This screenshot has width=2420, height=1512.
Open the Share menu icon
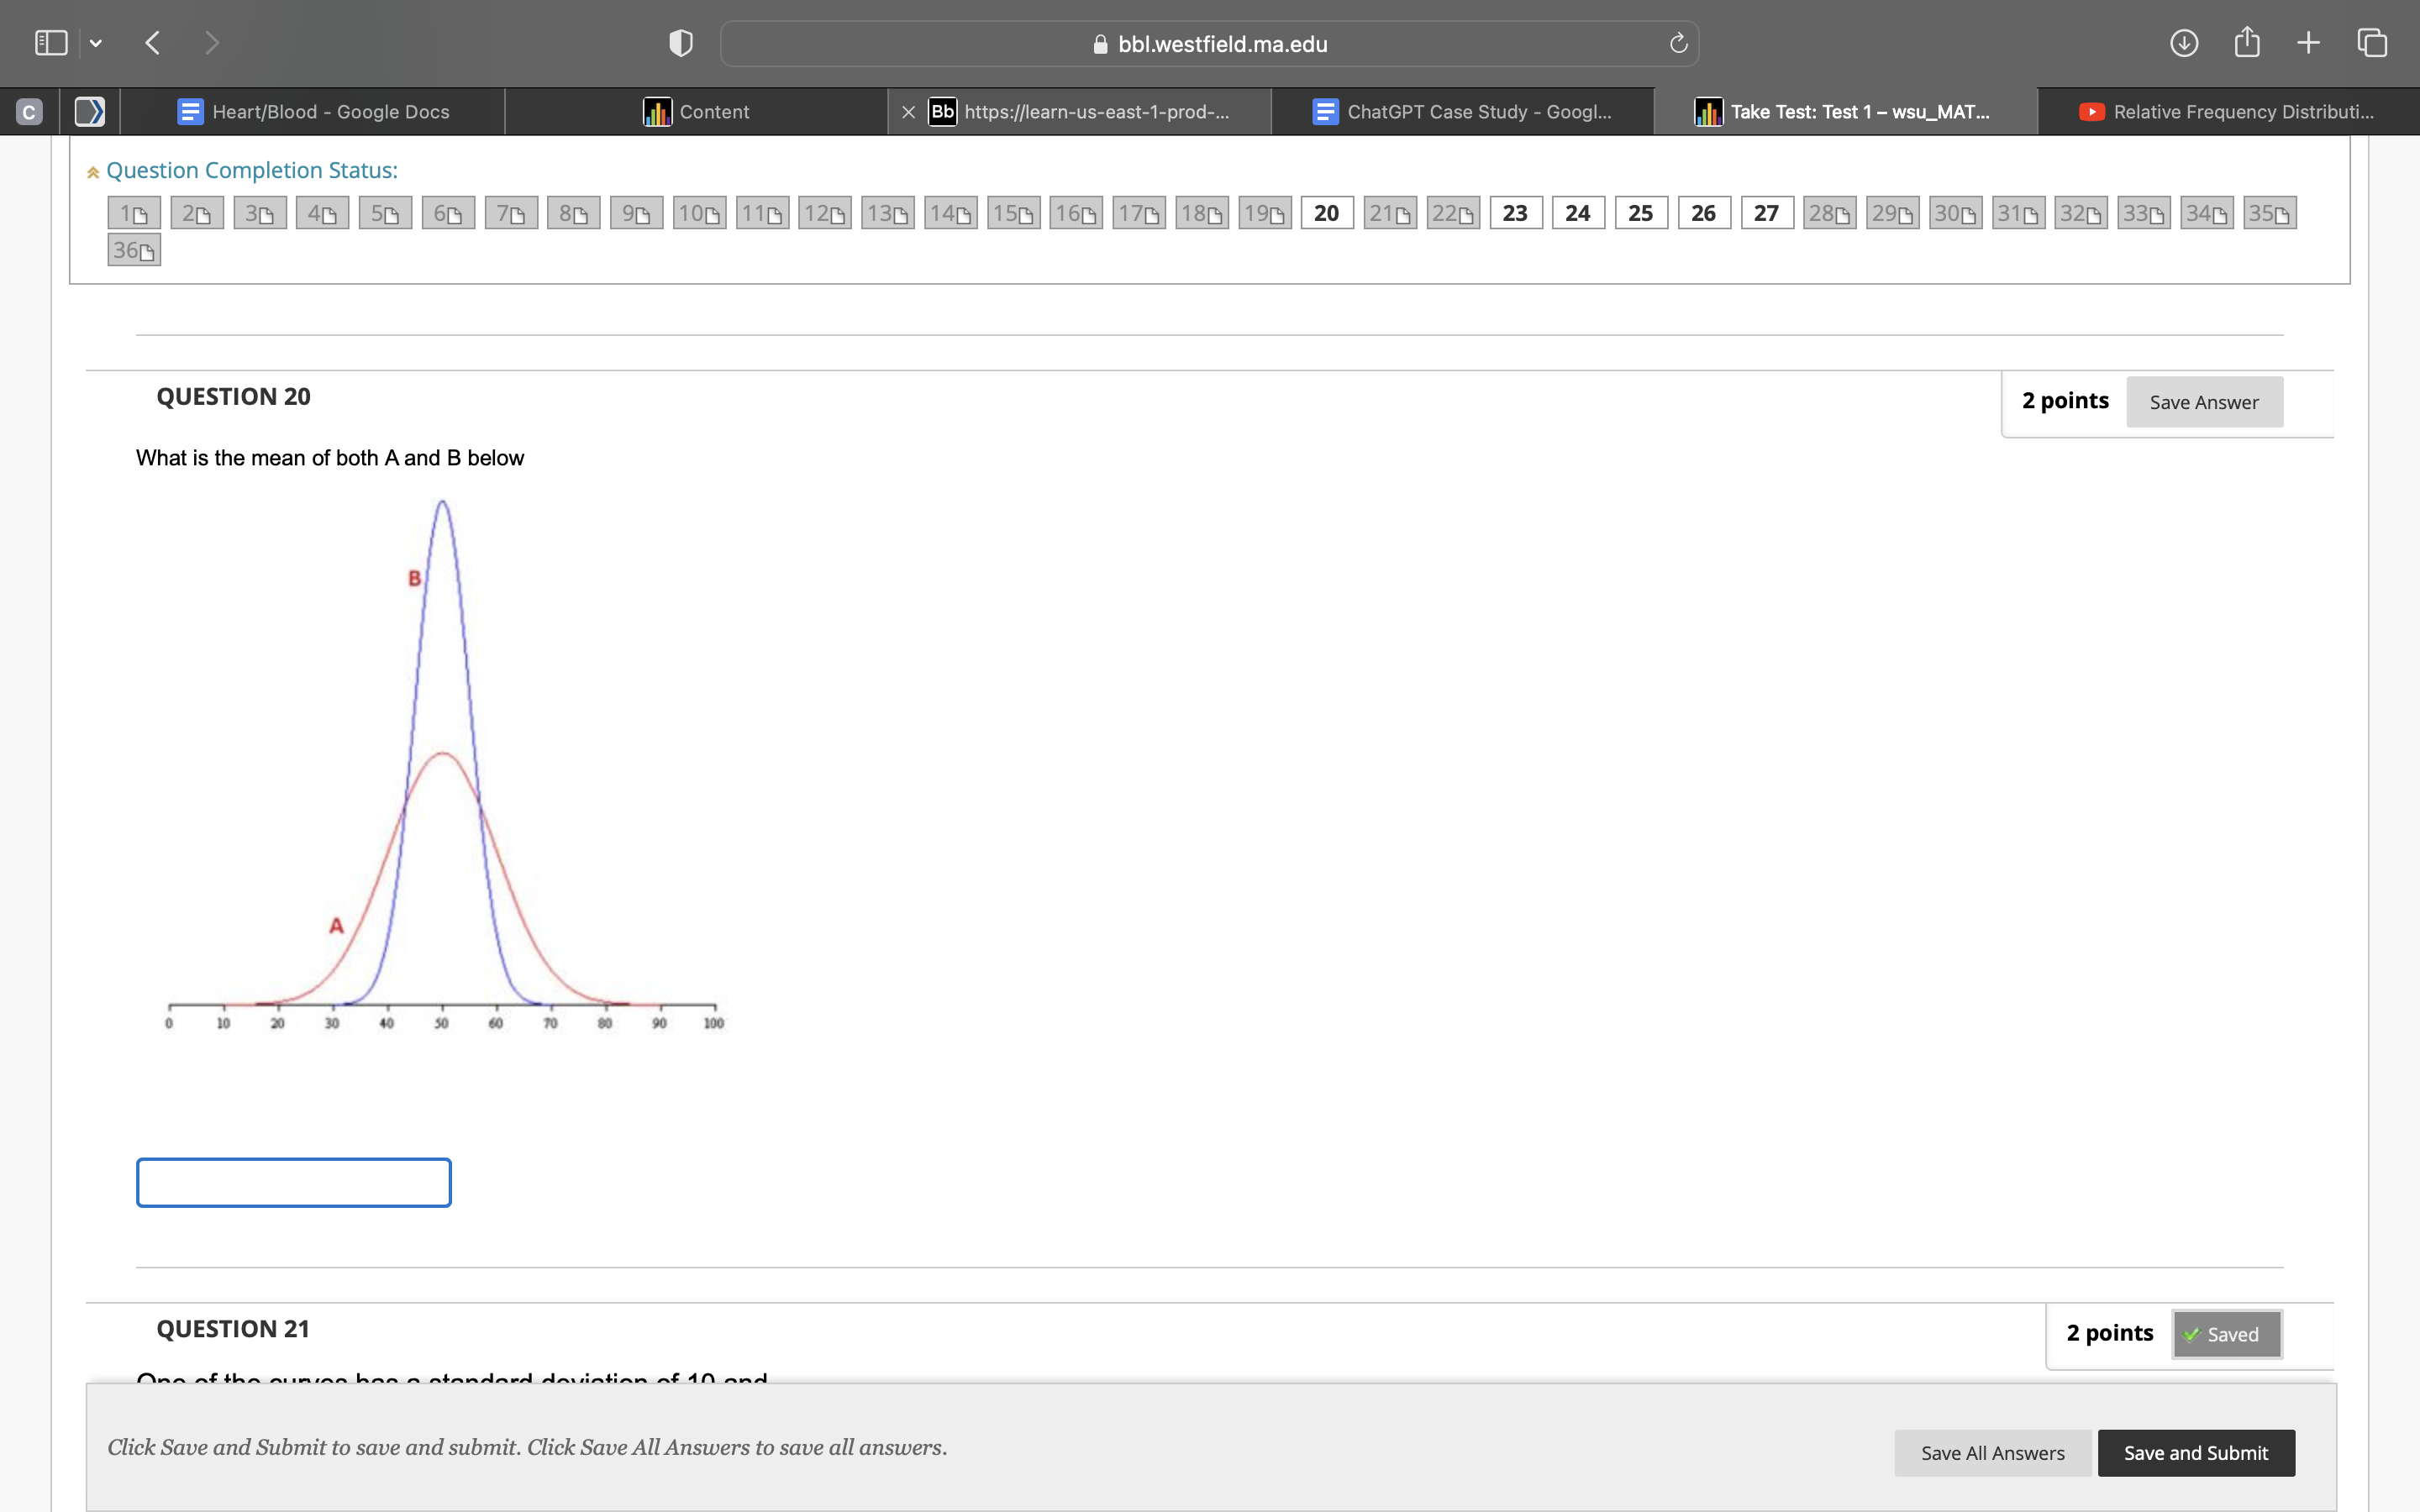click(2247, 43)
